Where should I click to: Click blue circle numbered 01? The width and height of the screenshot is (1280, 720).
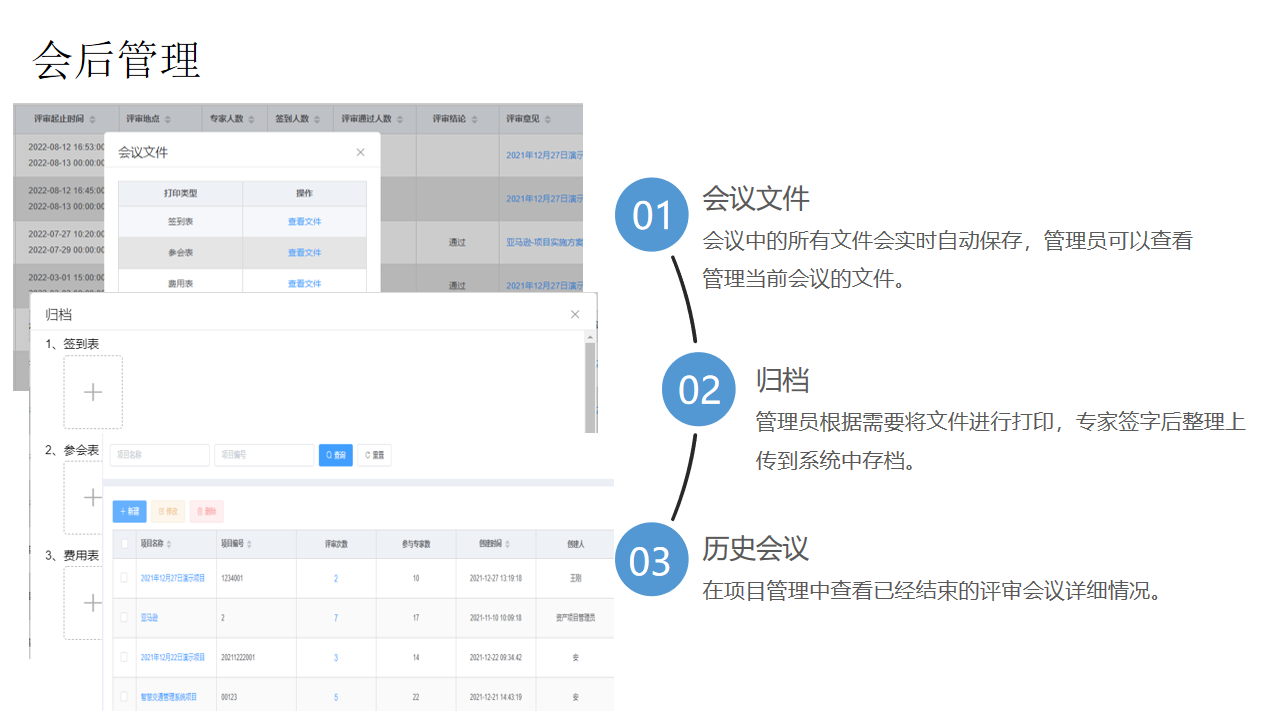(x=652, y=215)
